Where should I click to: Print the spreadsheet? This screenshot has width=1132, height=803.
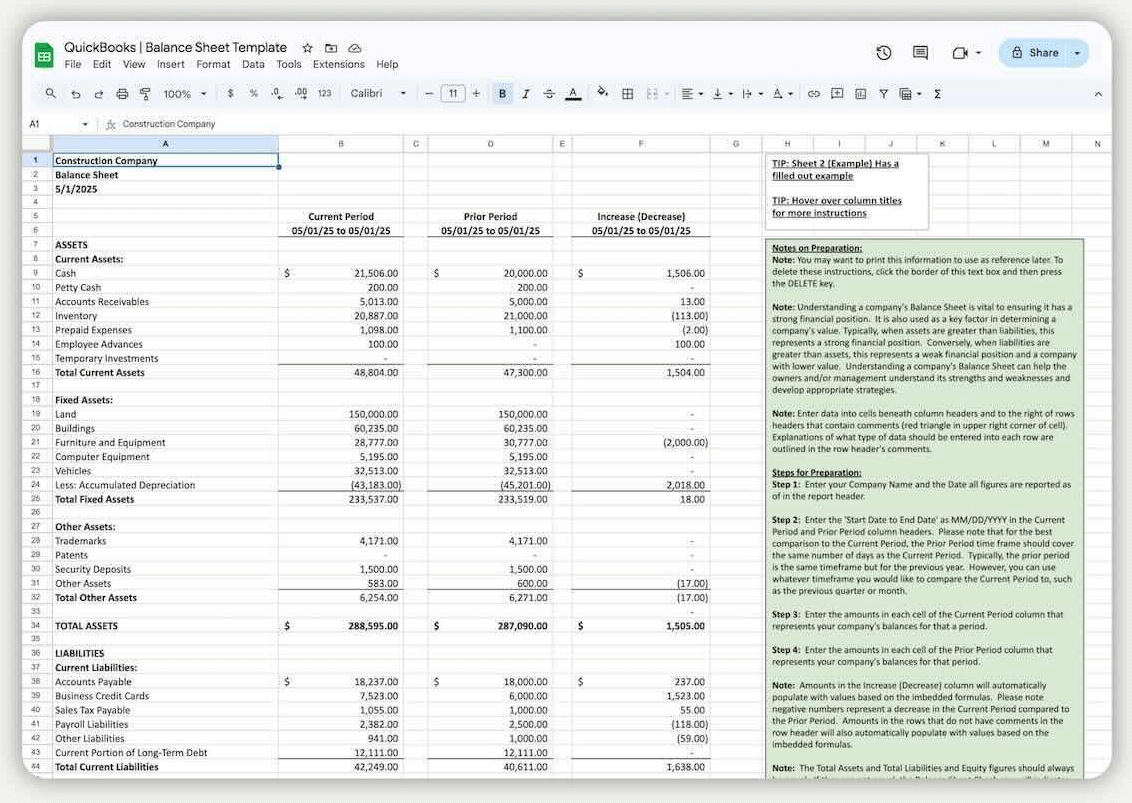click(x=122, y=94)
